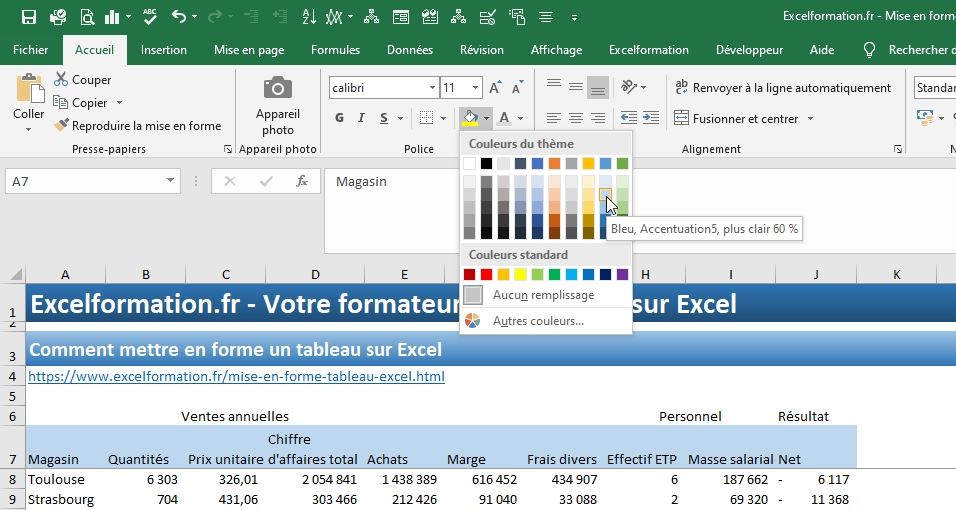Open Presse-papiers dialog launcher
This screenshot has width=956, height=510.
click(x=227, y=149)
